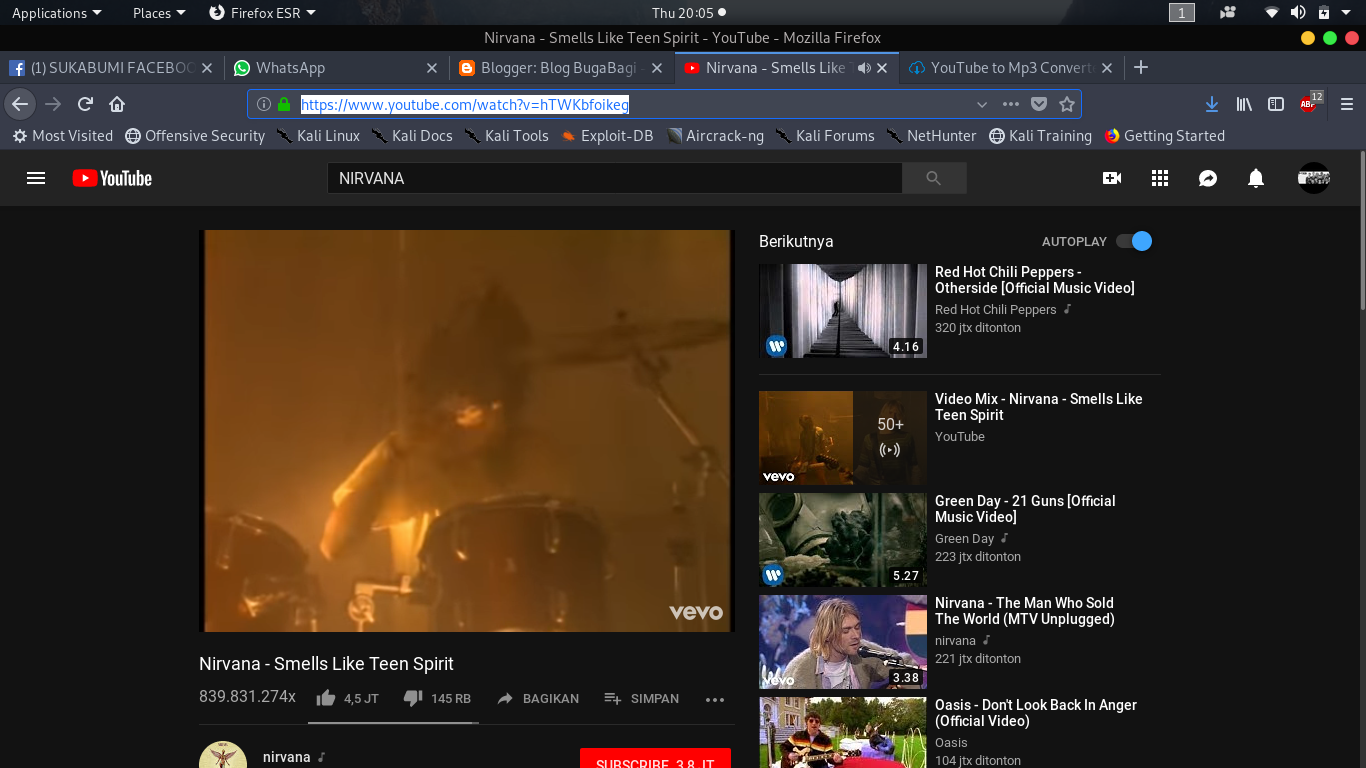Open the create video camera icon
The height and width of the screenshot is (768, 1366).
pyautogui.click(x=1111, y=178)
